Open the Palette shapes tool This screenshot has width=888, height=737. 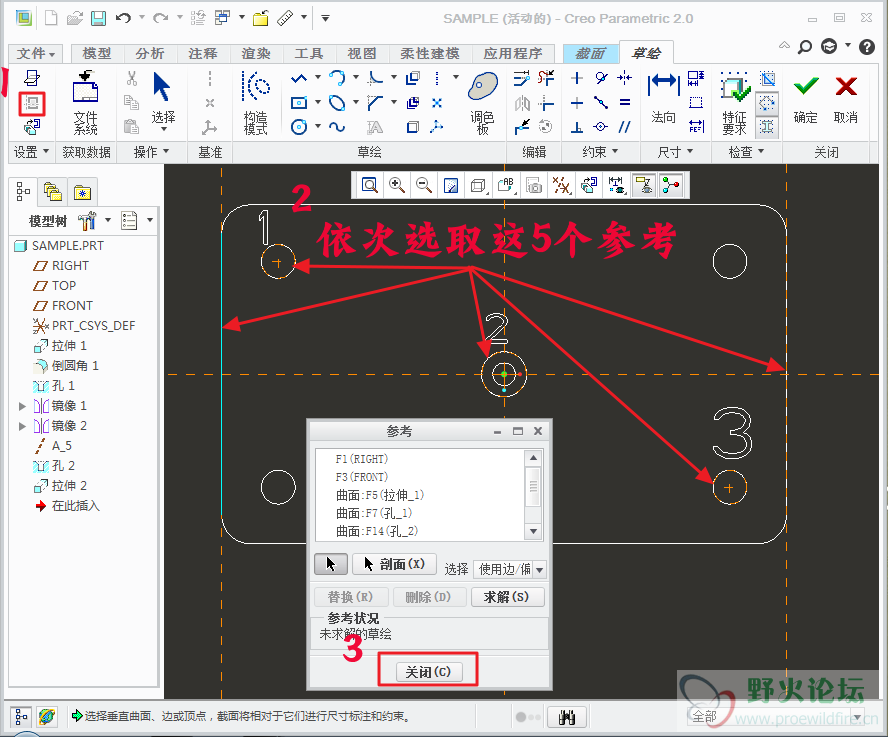483,103
